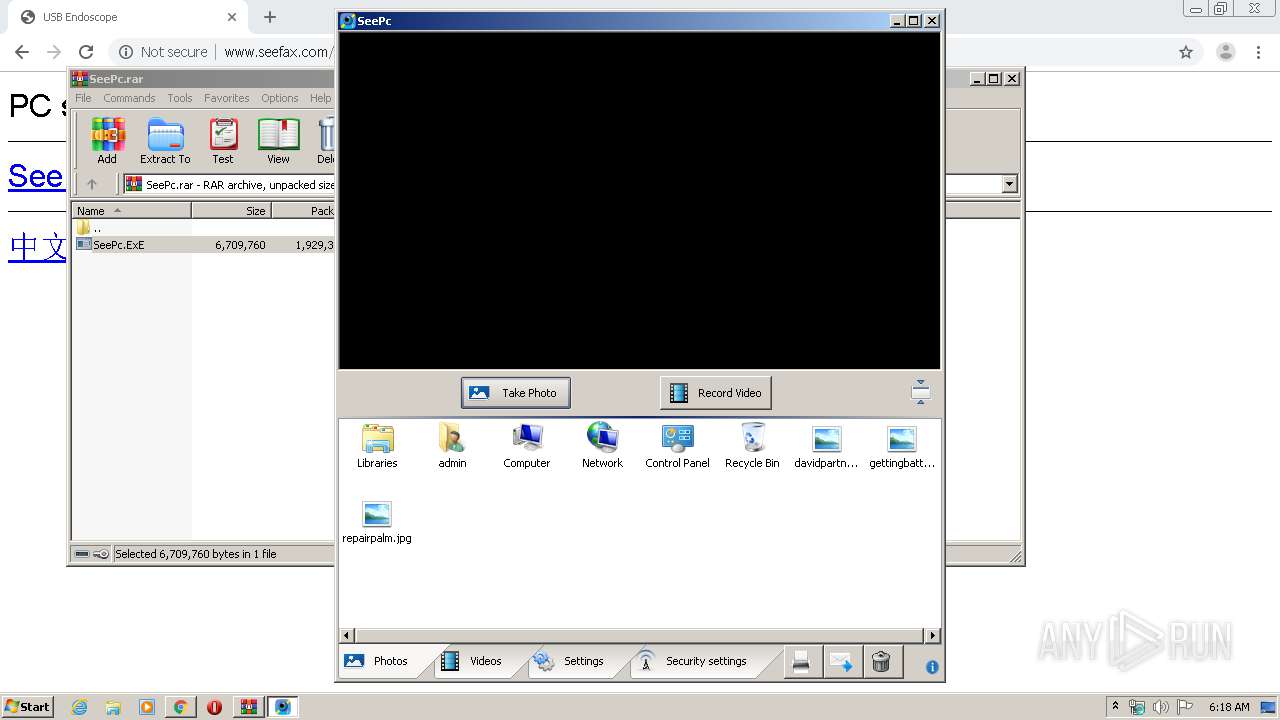
Task: Click the send by email icon
Action: click(x=841, y=662)
